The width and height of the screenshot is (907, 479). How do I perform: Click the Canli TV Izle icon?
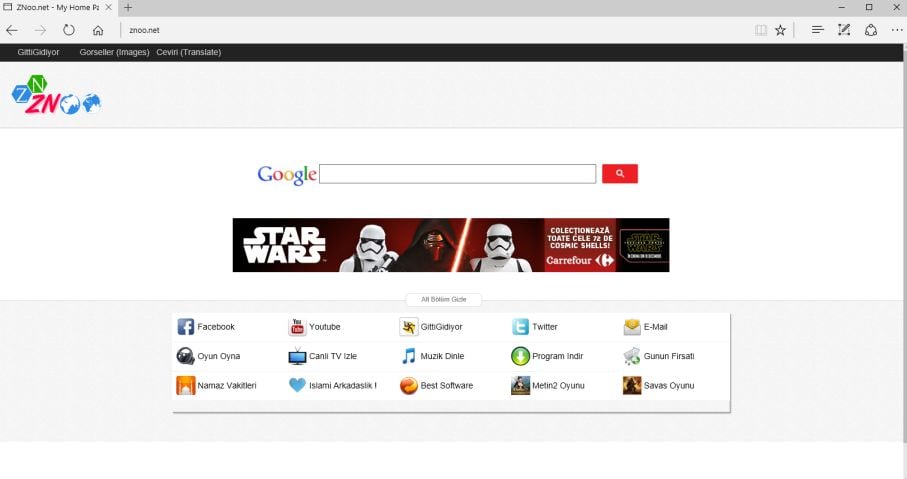point(297,356)
